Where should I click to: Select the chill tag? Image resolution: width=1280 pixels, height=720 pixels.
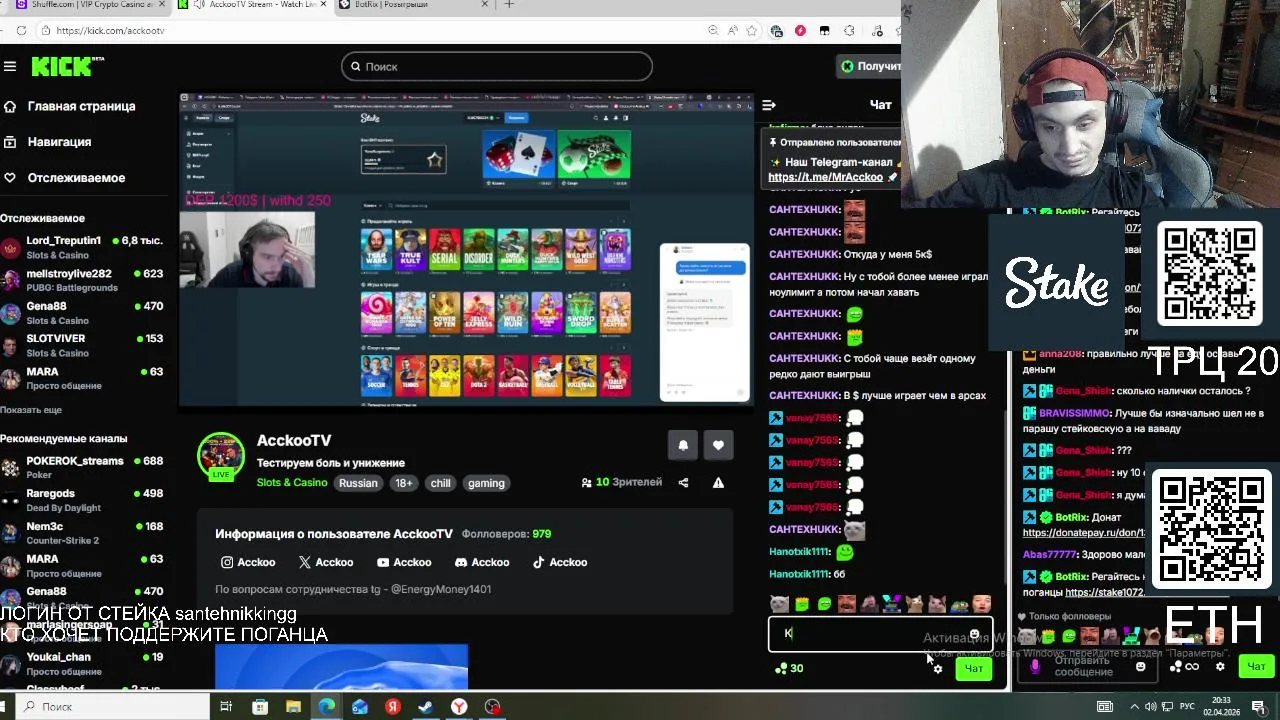coord(440,483)
